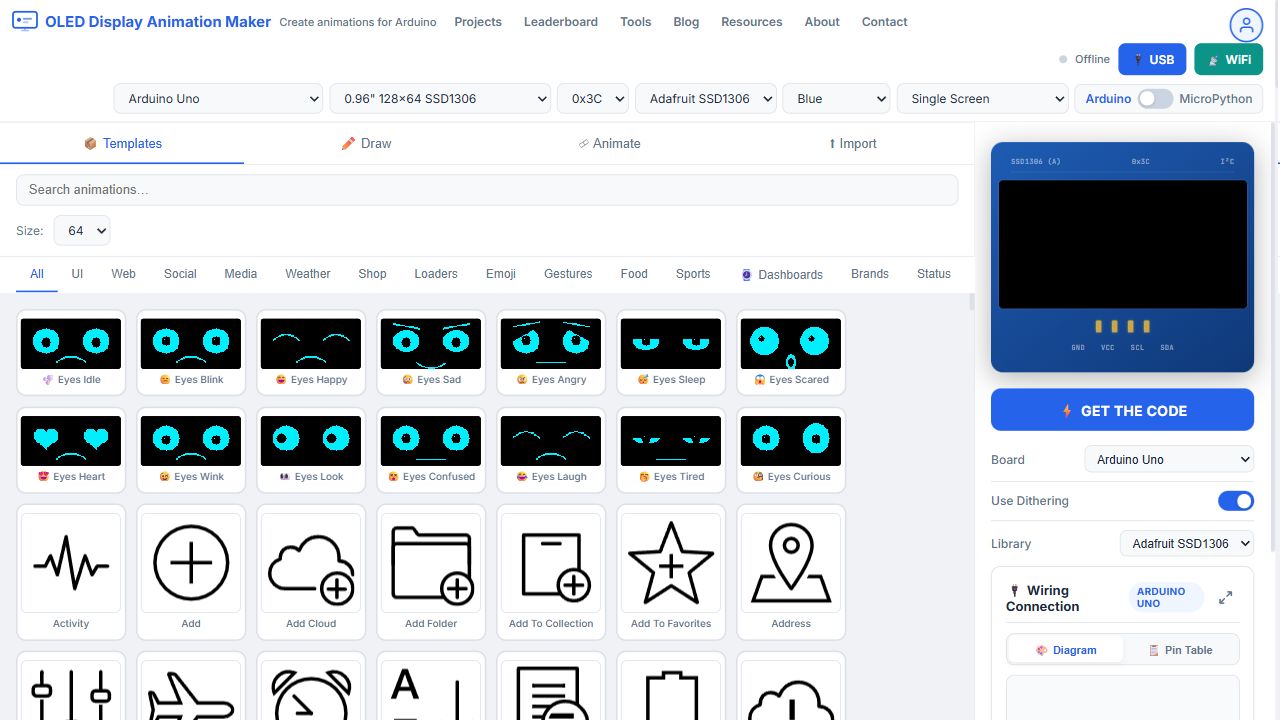This screenshot has height=720, width=1280.
Task: Open the Single Screen dropdown
Action: tap(983, 99)
